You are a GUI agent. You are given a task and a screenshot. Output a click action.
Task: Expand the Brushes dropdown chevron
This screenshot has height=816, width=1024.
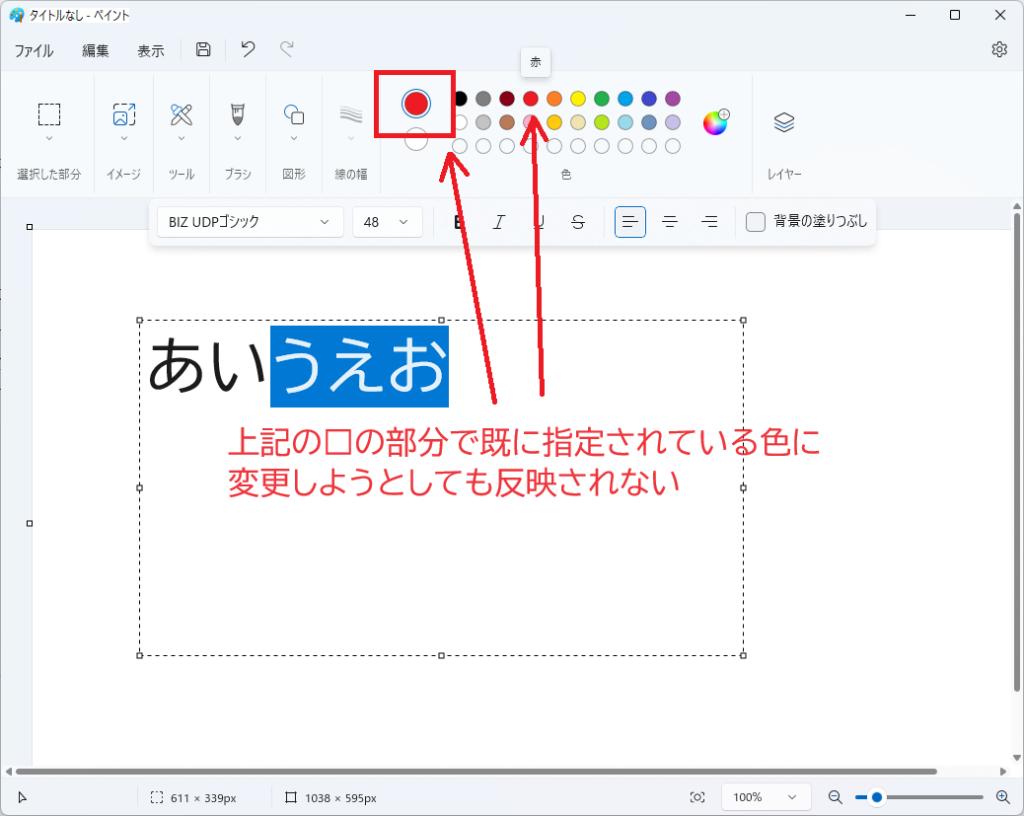pyautogui.click(x=238, y=138)
